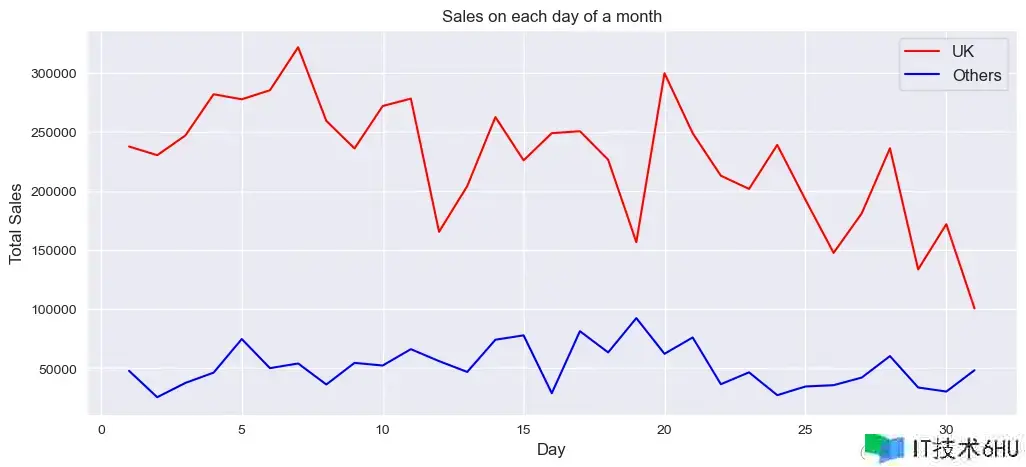Image resolution: width=1026 pixels, height=467 pixels.
Task: Click the Day x-axis label
Action: coord(551,450)
